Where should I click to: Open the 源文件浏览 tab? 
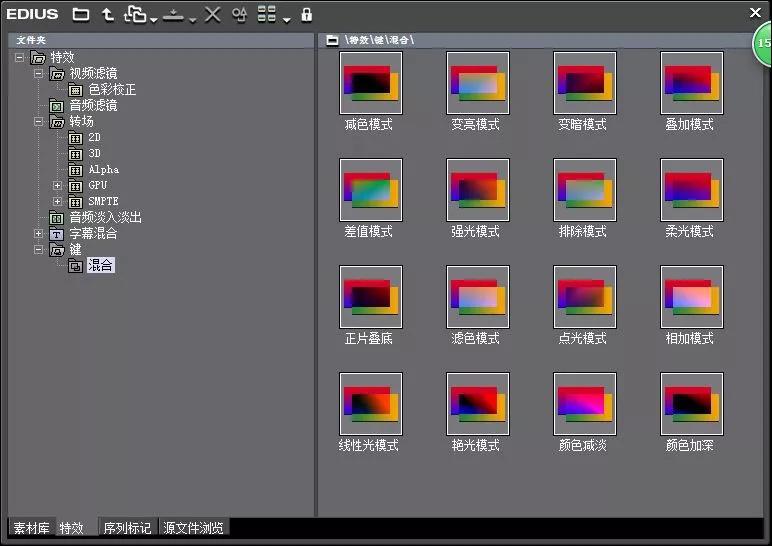[194, 528]
